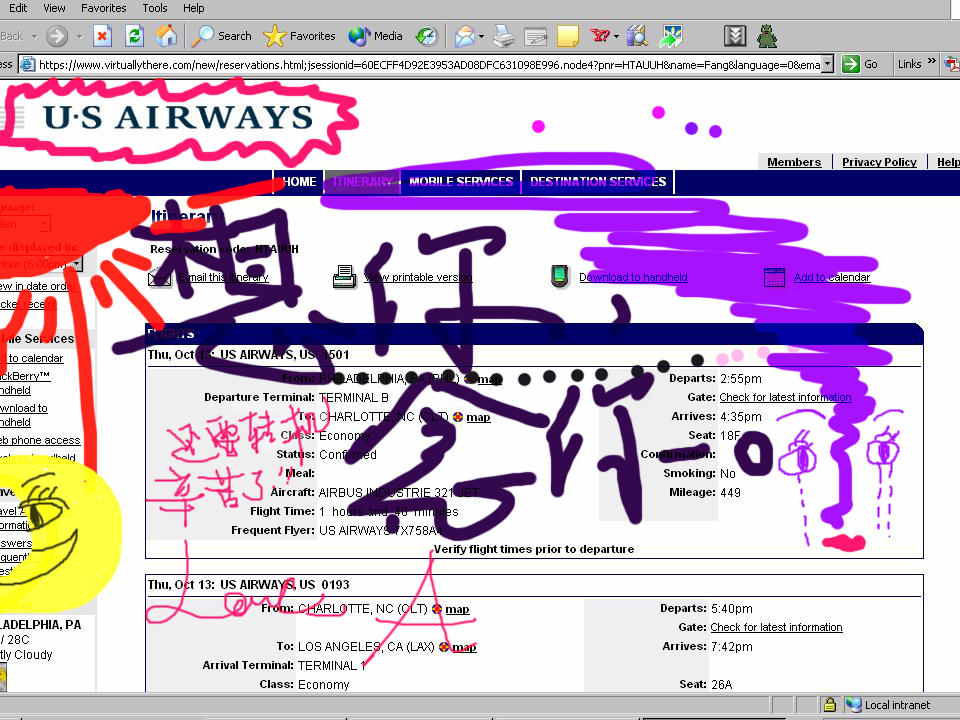
Task: Click View printable version link
Action: tap(418, 277)
